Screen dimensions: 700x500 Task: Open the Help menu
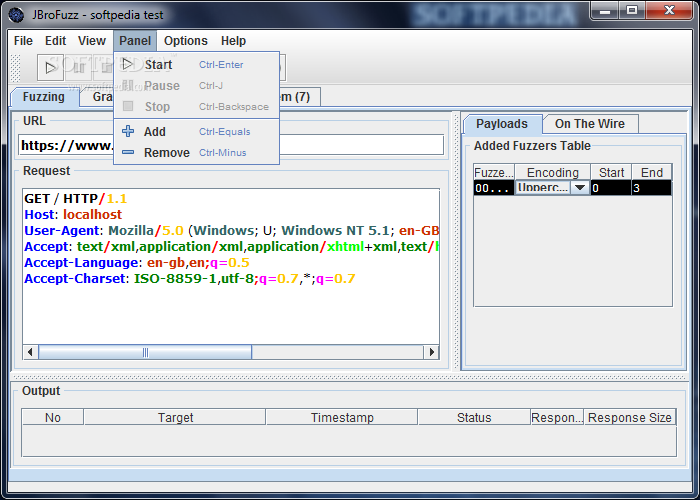click(233, 41)
